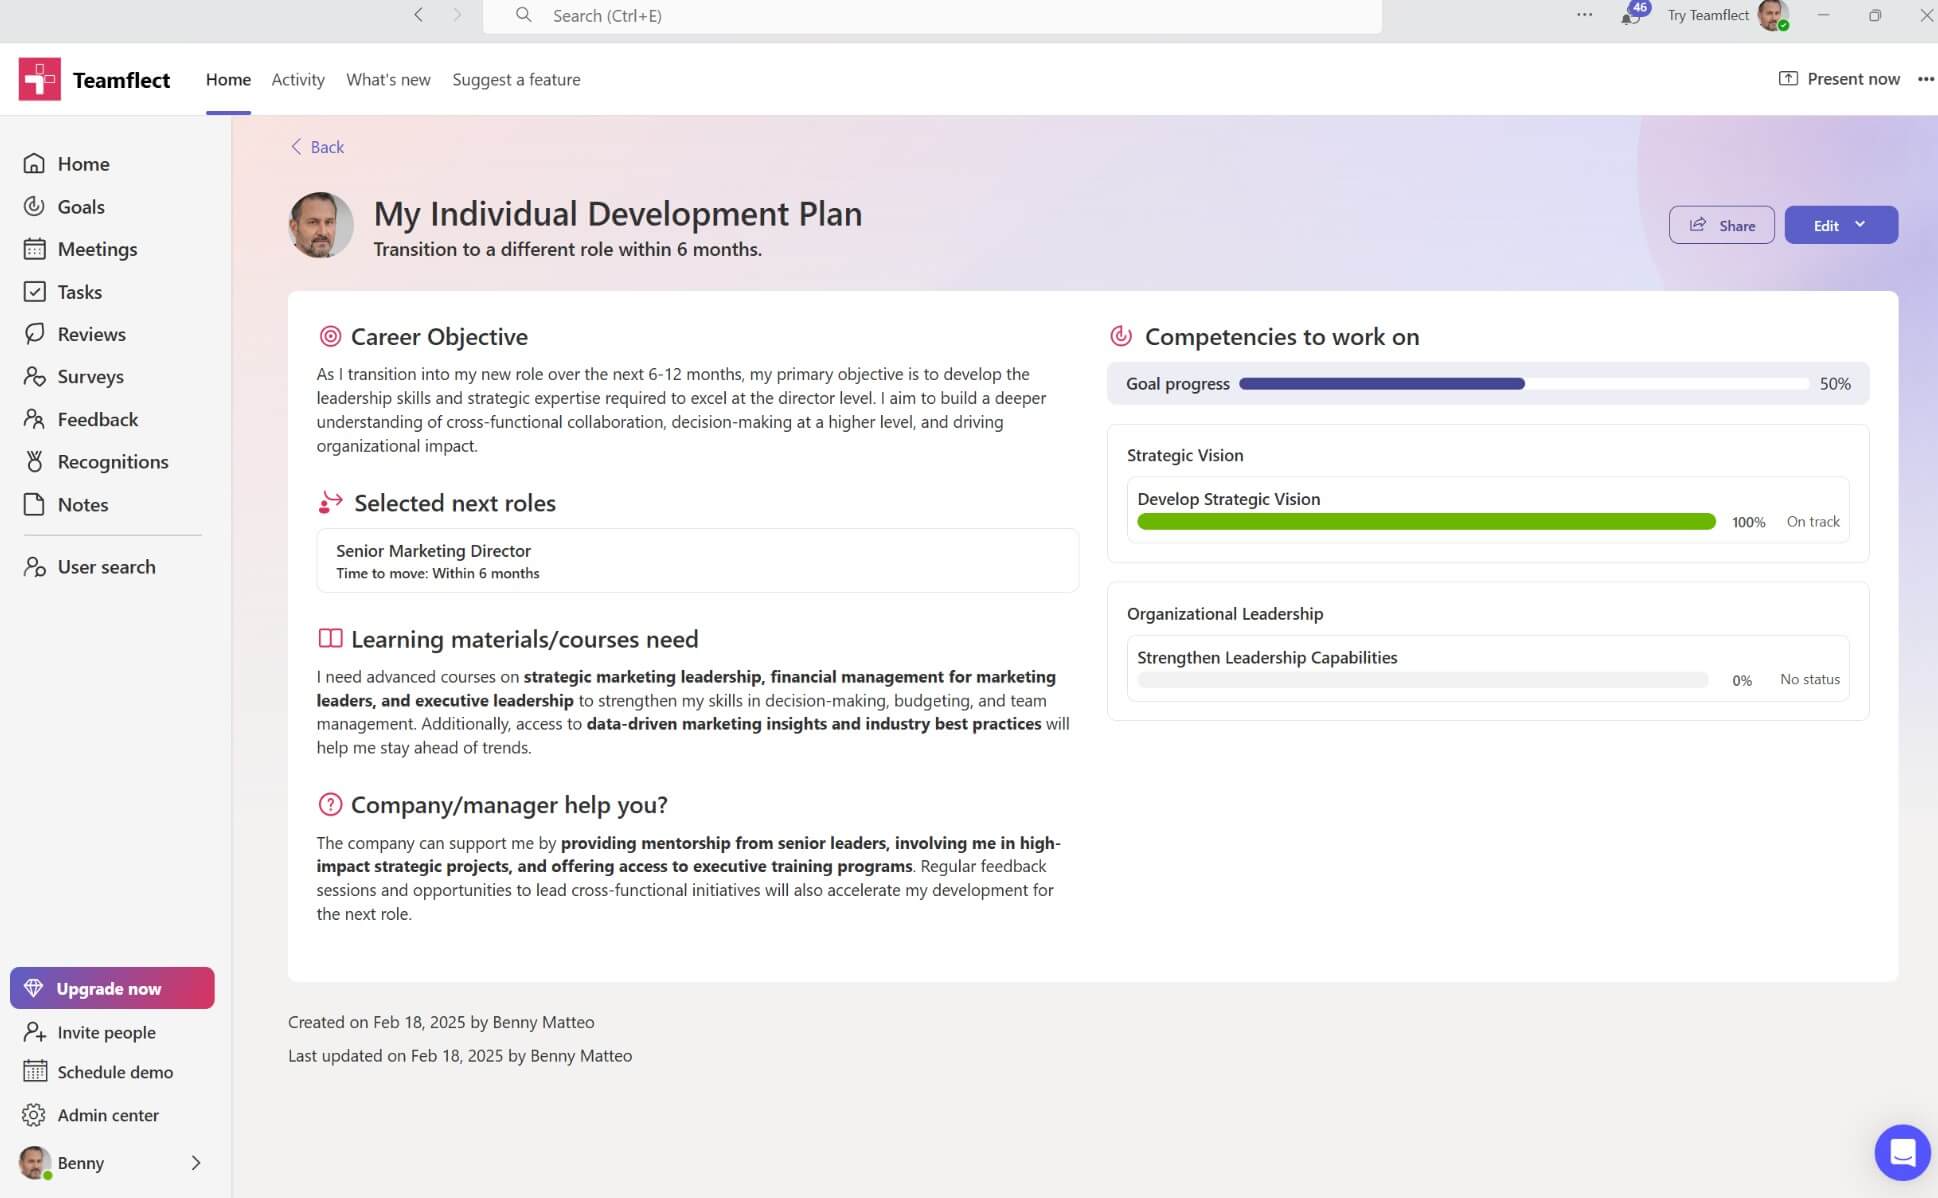Click the Develop Strategic Vision progress bar
Viewport: 1938px width, 1198px height.
[1426, 522]
